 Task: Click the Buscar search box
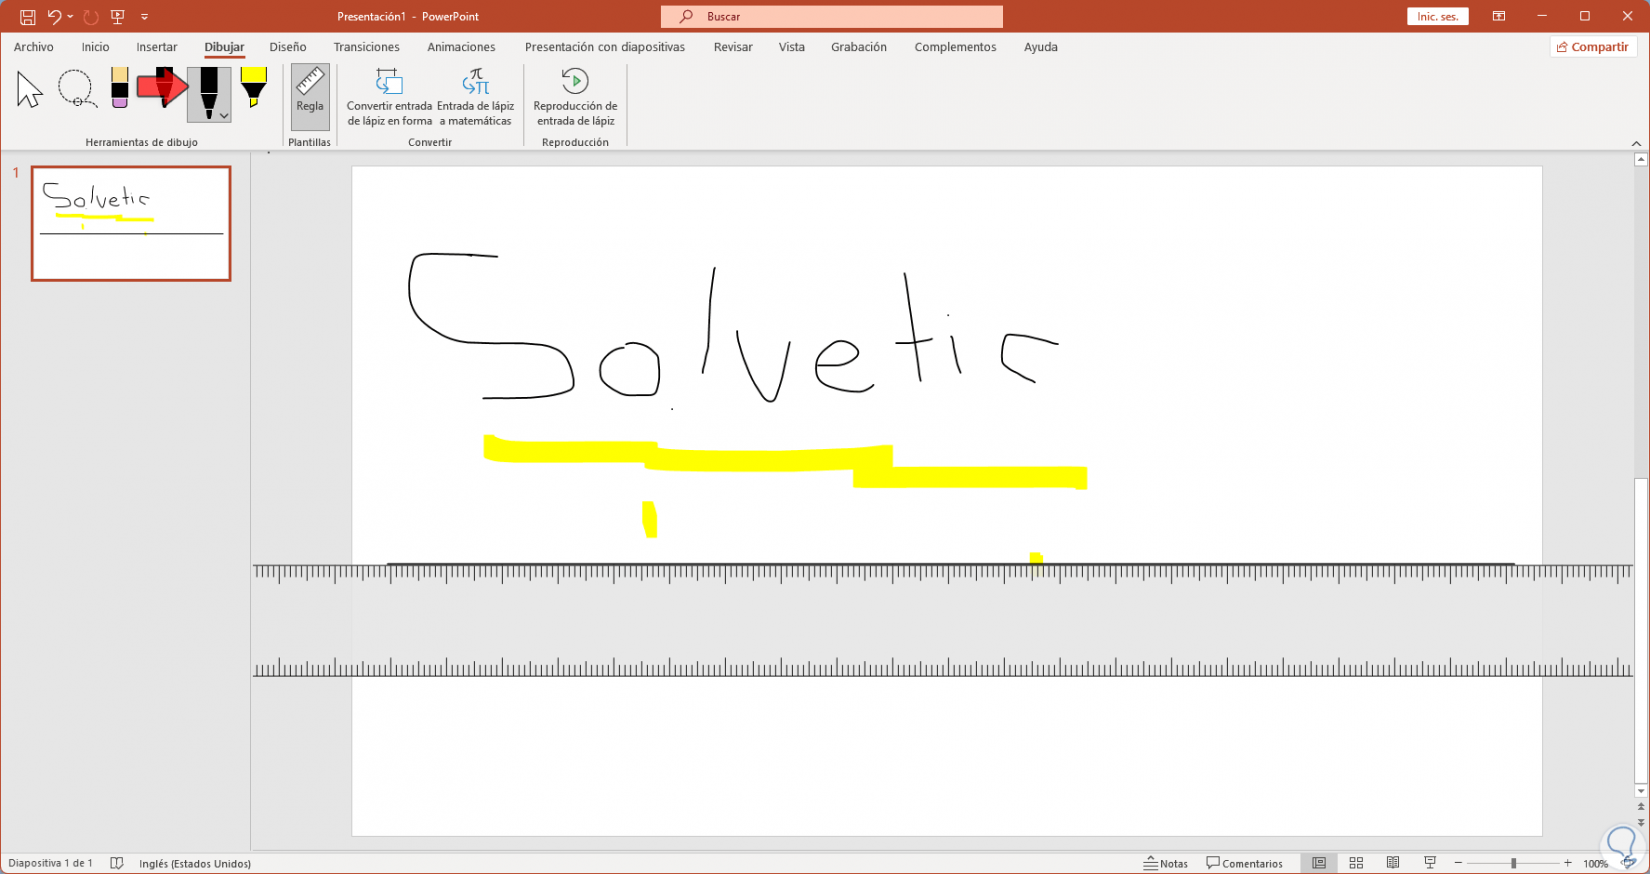(832, 17)
